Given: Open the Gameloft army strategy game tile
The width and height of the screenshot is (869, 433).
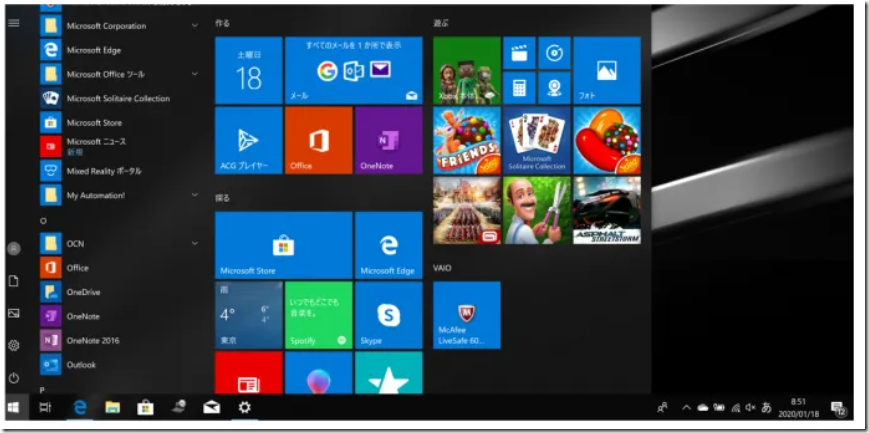Looking at the screenshot, I should pos(467,210).
